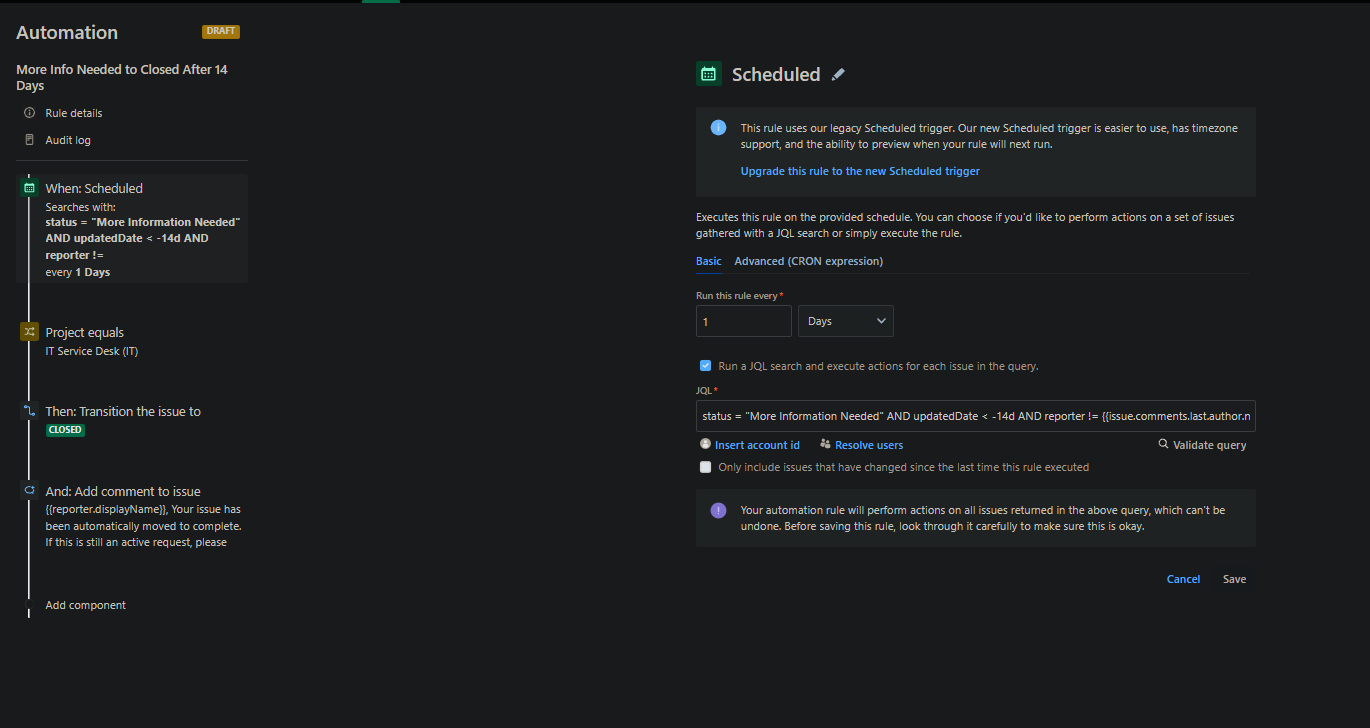This screenshot has height=728, width=1370.
Task: Switch to the Basic tab
Action: [708, 261]
